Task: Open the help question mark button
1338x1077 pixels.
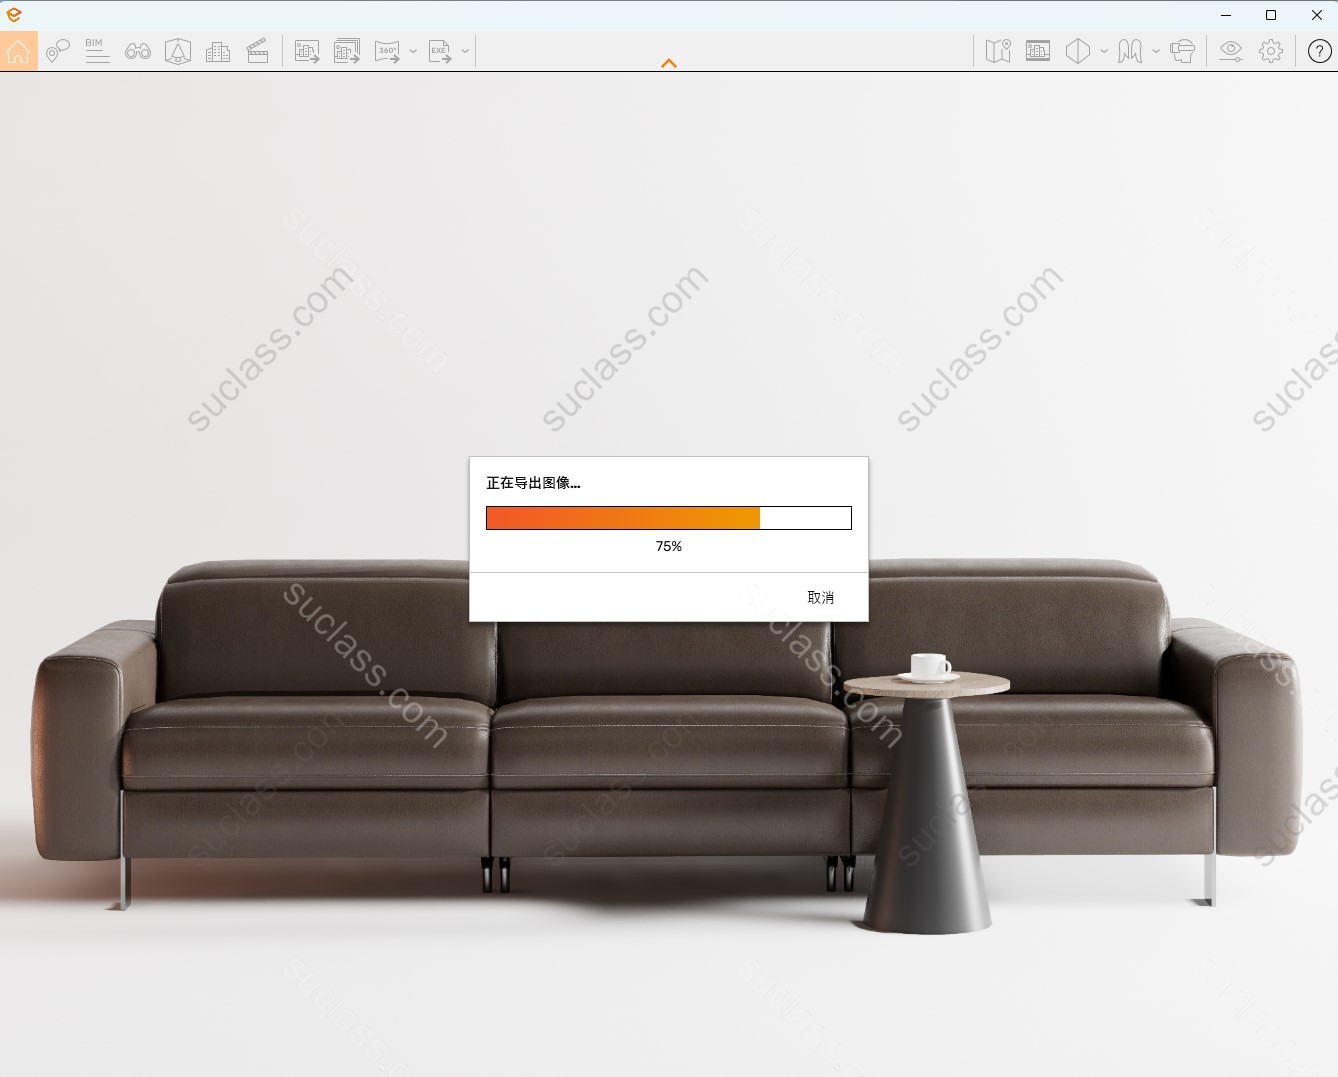Action: tap(1319, 51)
